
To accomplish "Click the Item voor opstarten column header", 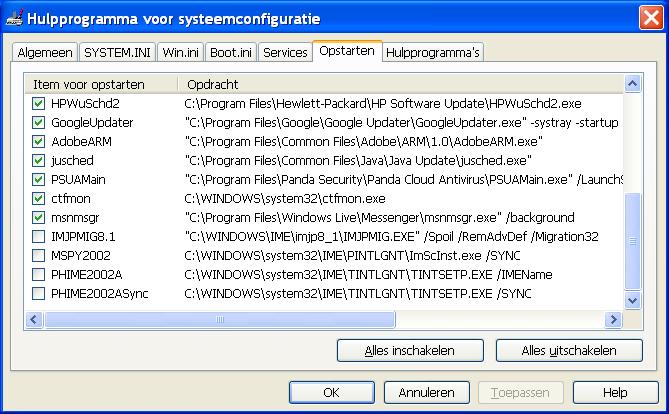I will pos(100,83).
